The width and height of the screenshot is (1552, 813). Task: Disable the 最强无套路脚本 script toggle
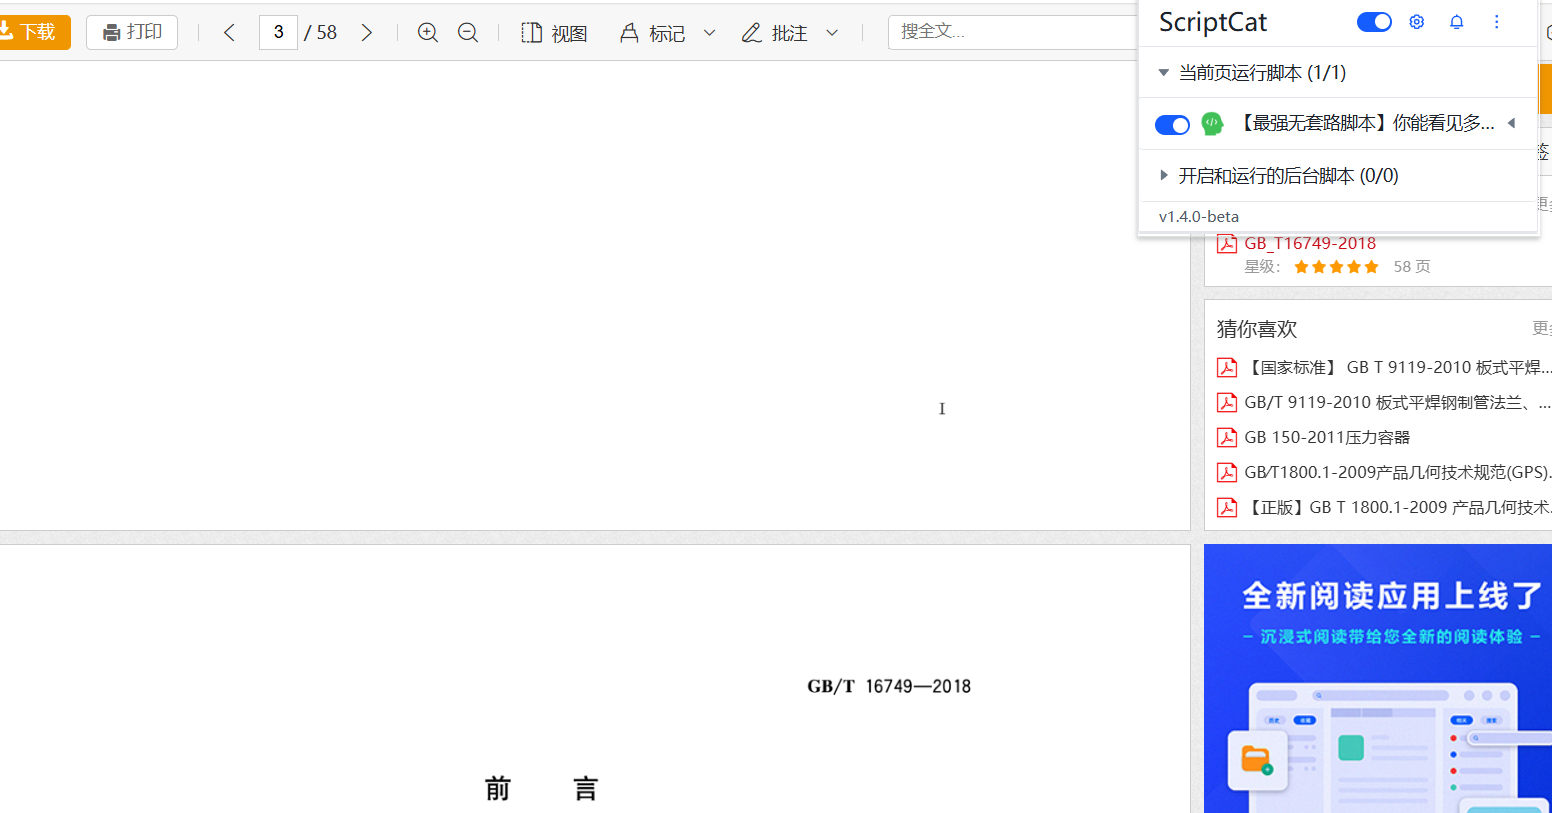pyautogui.click(x=1171, y=125)
